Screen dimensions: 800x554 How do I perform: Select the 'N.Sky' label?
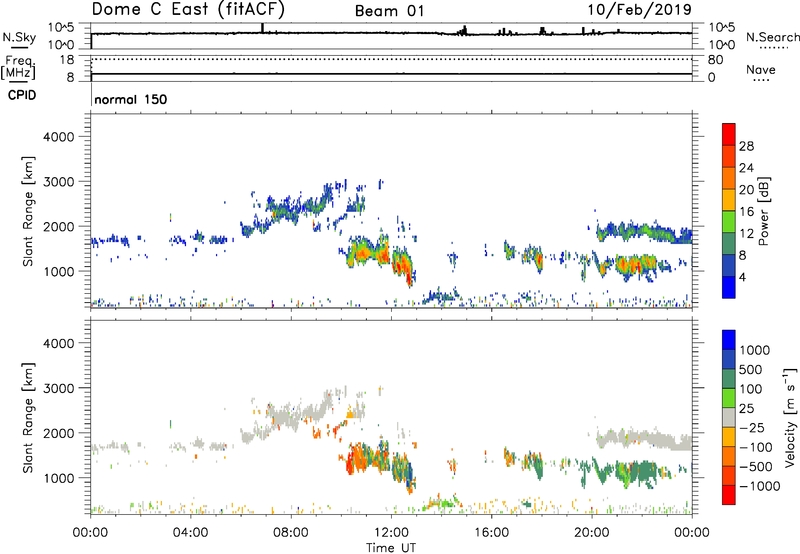coord(19,37)
